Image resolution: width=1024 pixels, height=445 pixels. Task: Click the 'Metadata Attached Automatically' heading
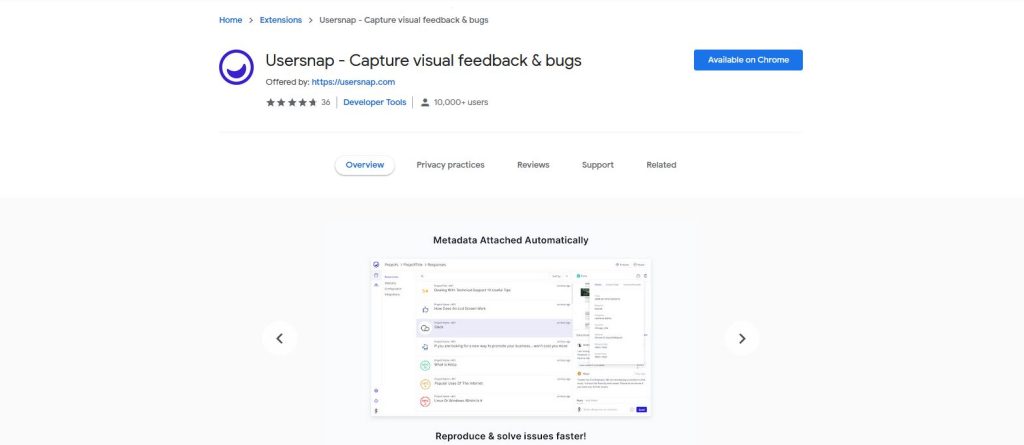511,240
